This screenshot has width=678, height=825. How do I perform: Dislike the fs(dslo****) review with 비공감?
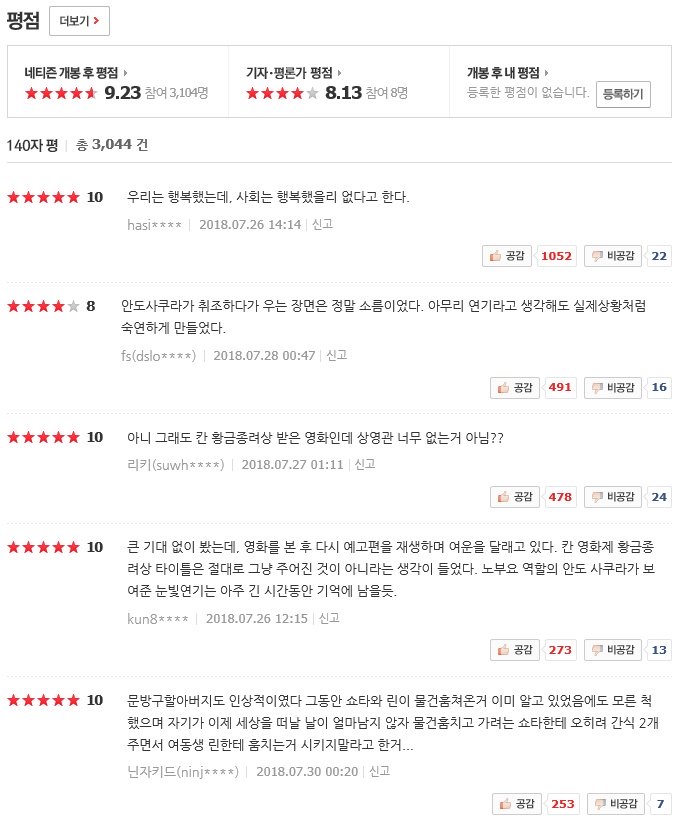tap(613, 388)
